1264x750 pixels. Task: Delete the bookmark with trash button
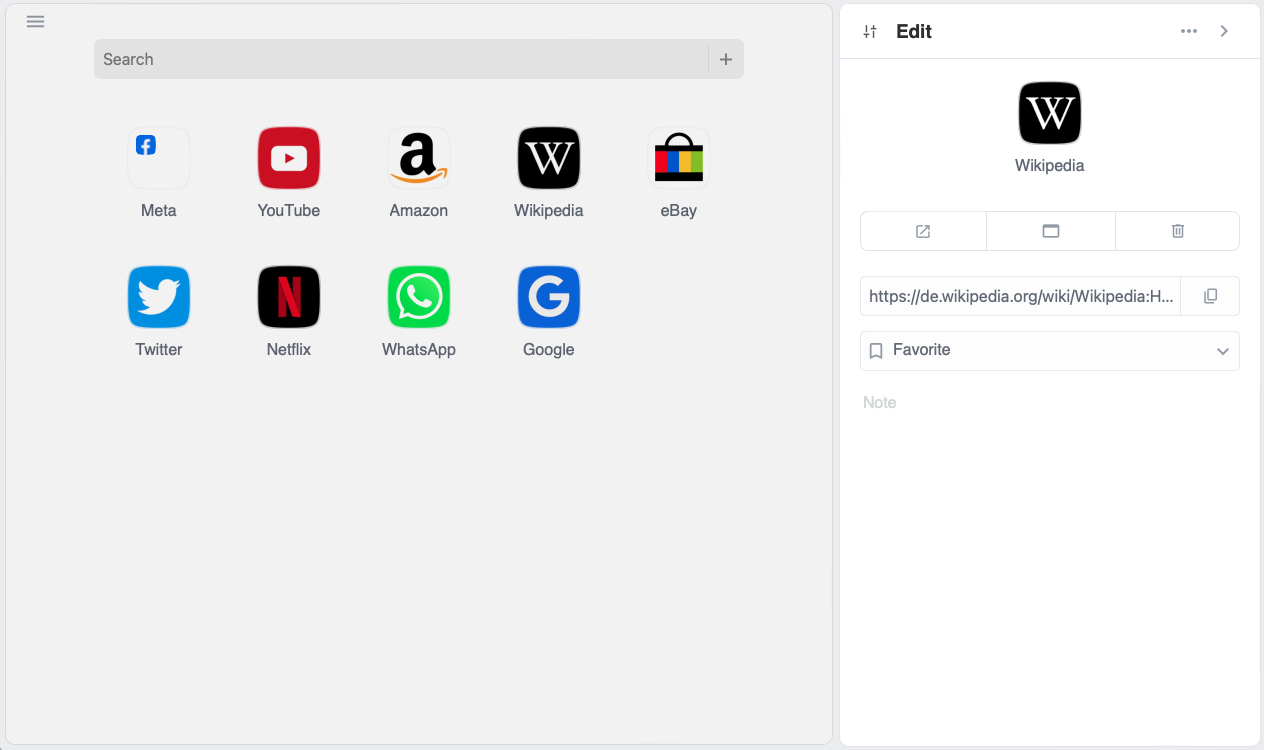pos(1178,231)
